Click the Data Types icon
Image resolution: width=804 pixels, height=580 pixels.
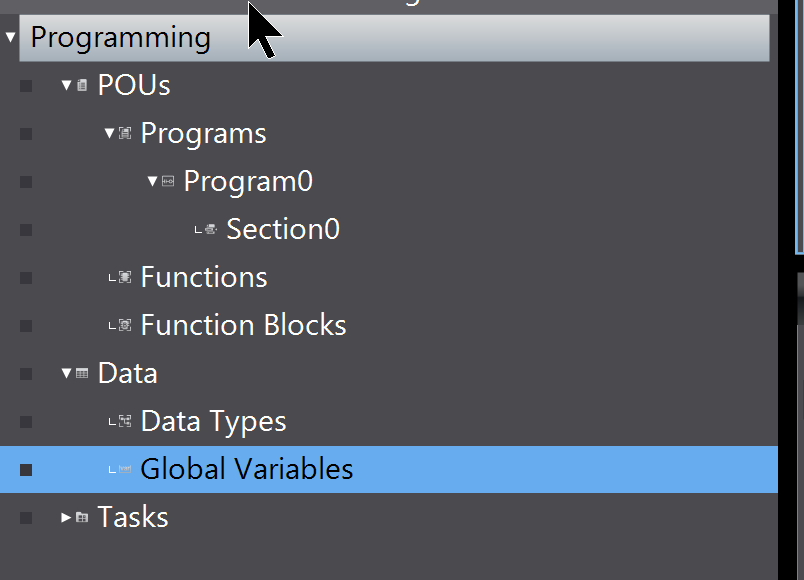point(125,422)
